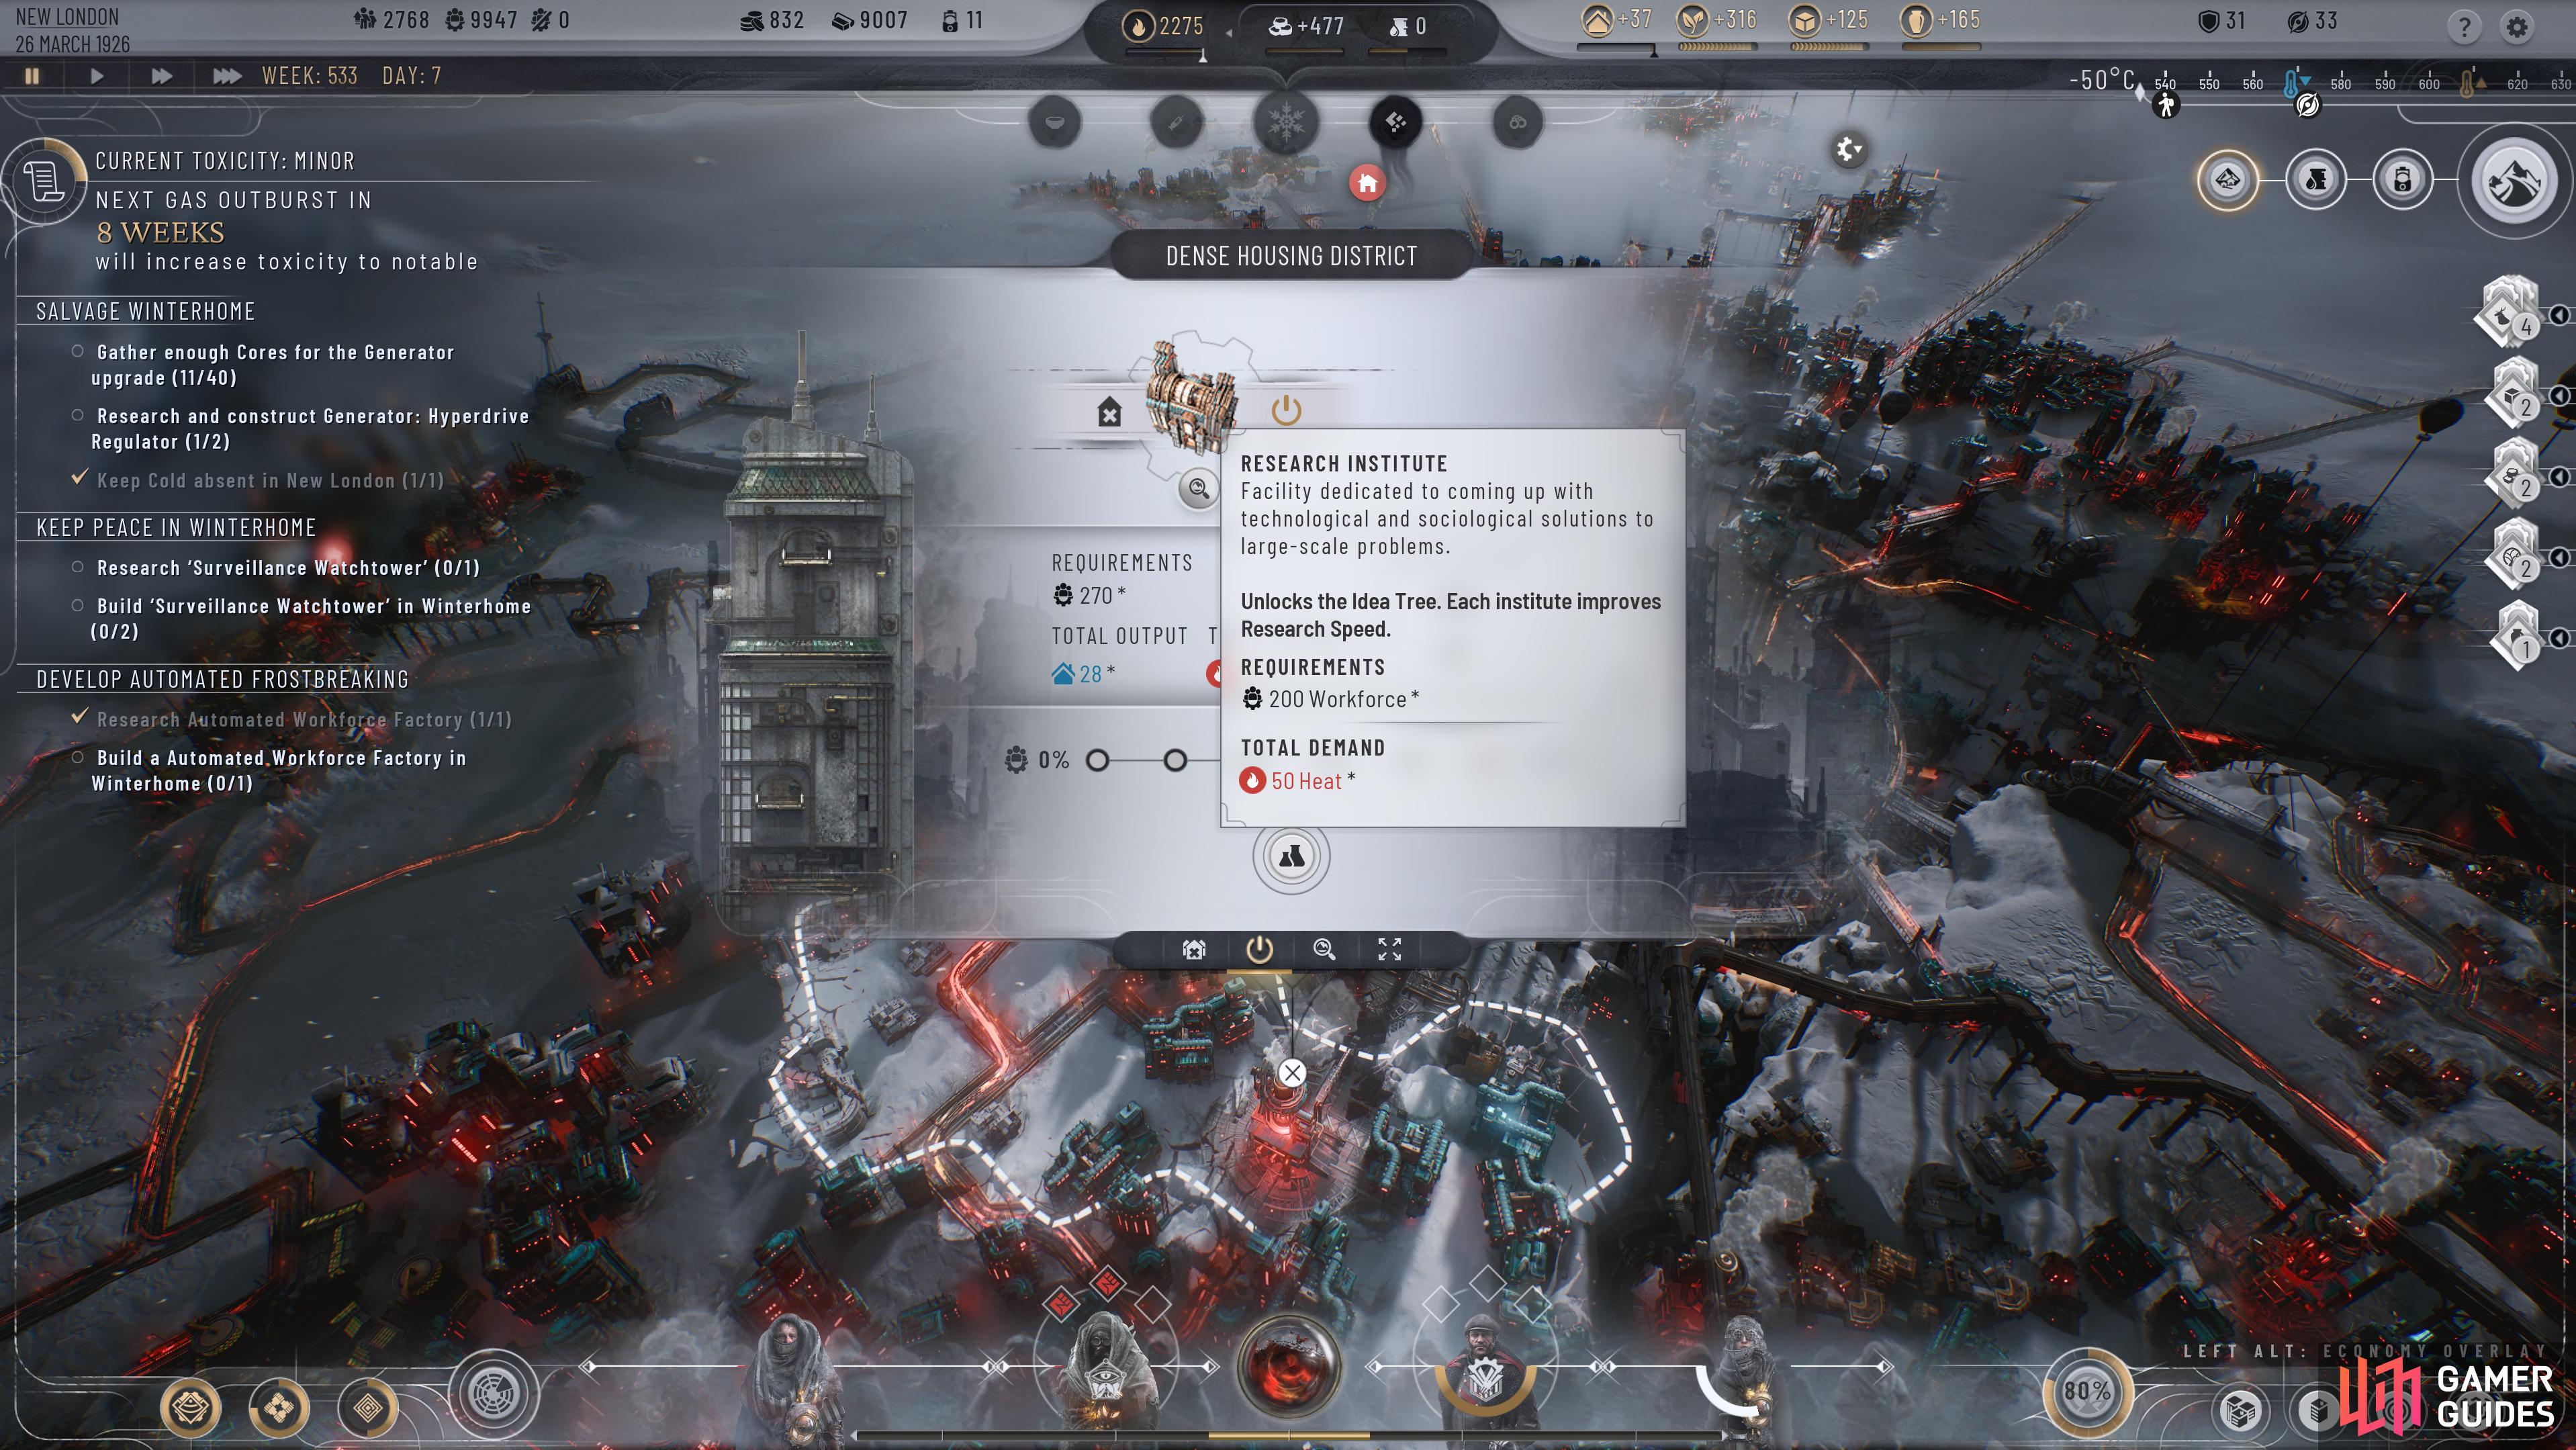Viewport: 2576px width, 1450px height.
Task: Open the third gold concentric-diamond icon
Action: click(368, 1407)
